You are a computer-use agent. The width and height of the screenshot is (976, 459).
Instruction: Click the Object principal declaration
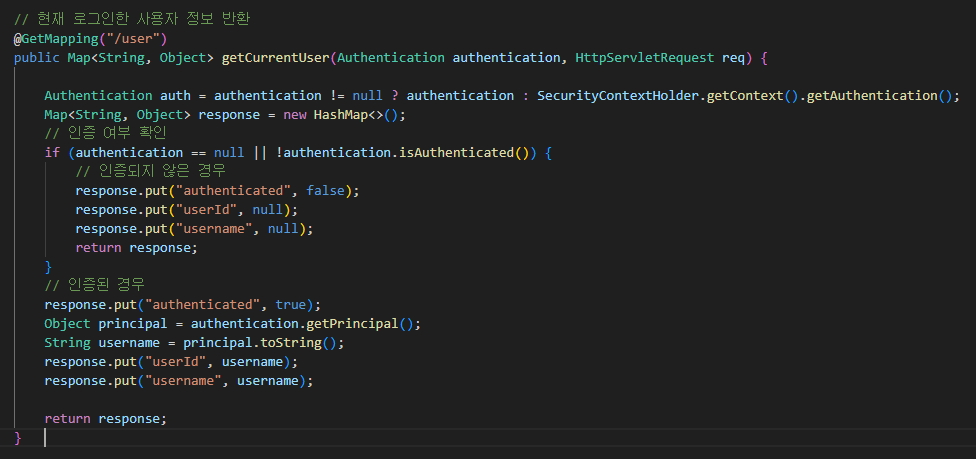tap(106, 324)
